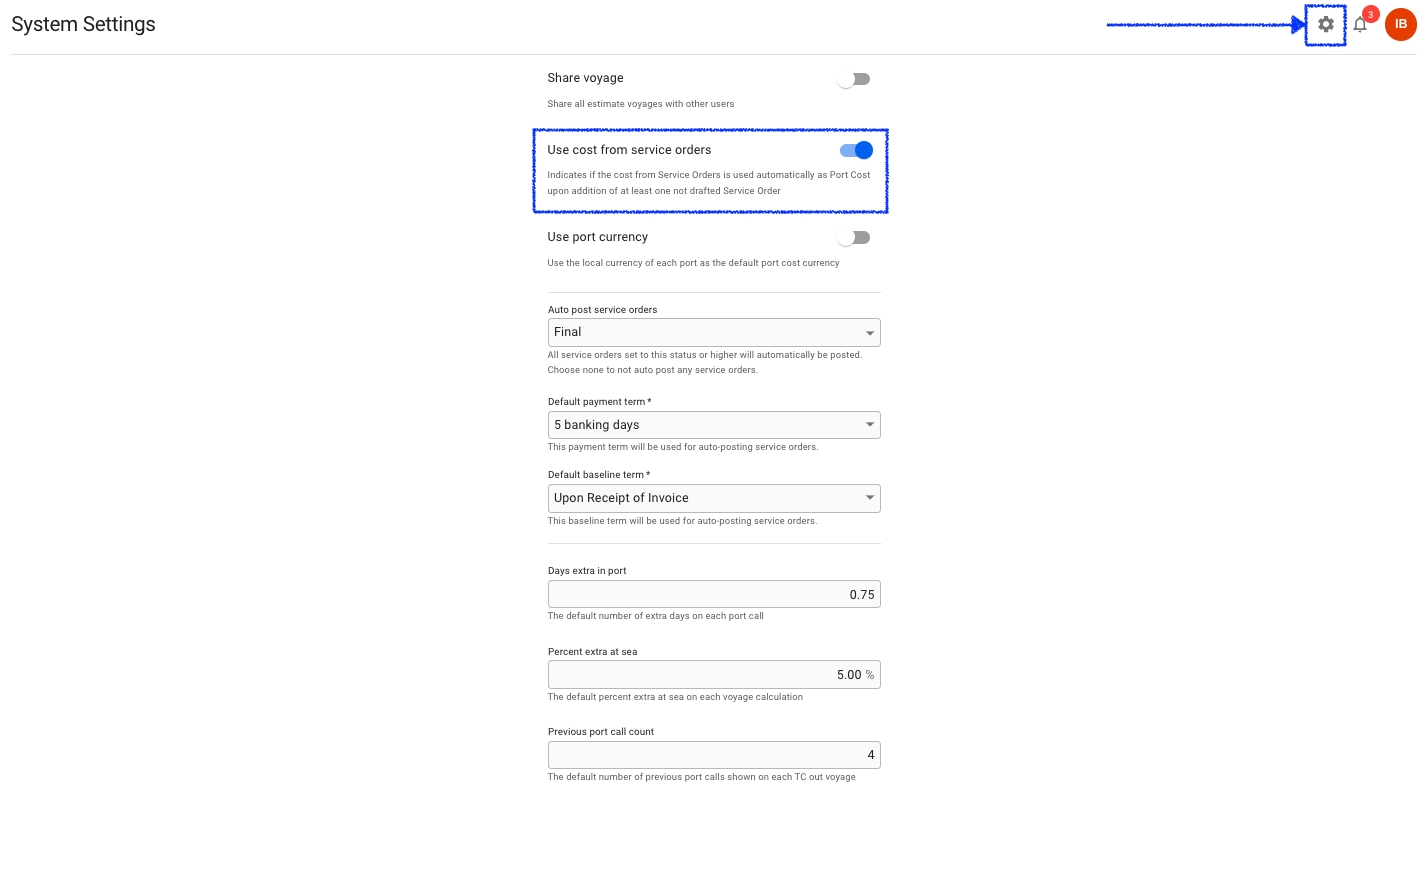The height and width of the screenshot is (878, 1428).
Task: Click the Days extra in port field
Action: [x=714, y=595]
